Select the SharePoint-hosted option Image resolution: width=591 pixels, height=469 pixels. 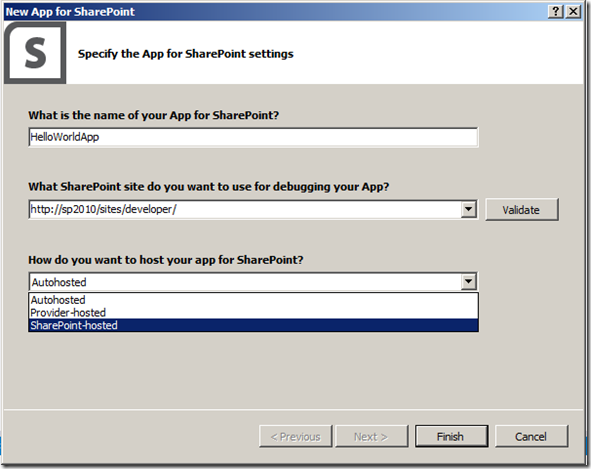253,325
